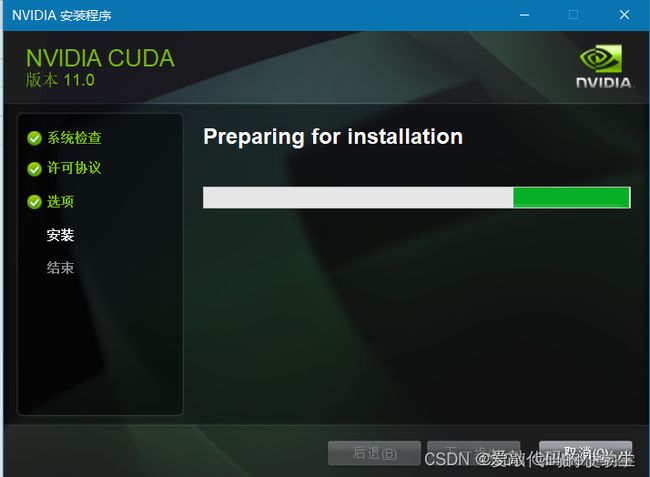
Task: Click the green checkmark beside 系统检查
Action: click(x=34, y=138)
